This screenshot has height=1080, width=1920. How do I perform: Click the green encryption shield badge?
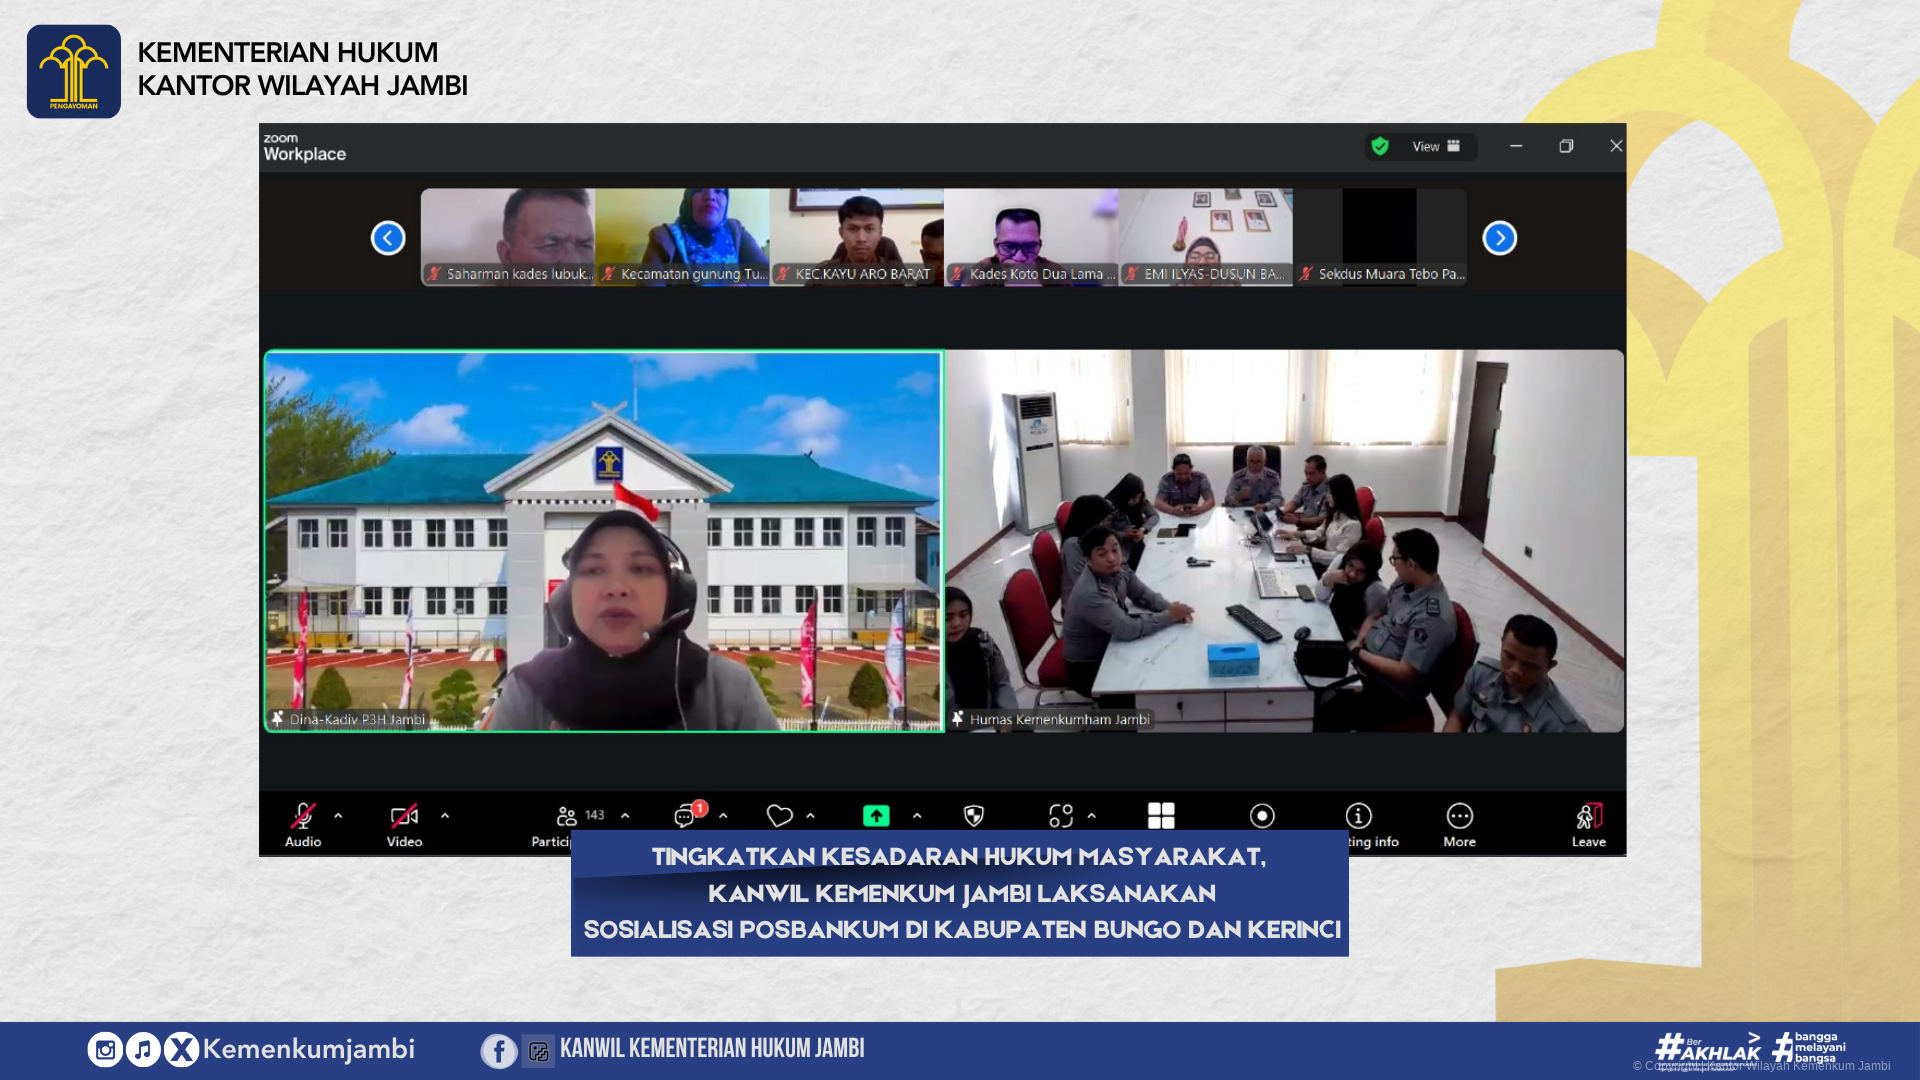point(1380,146)
